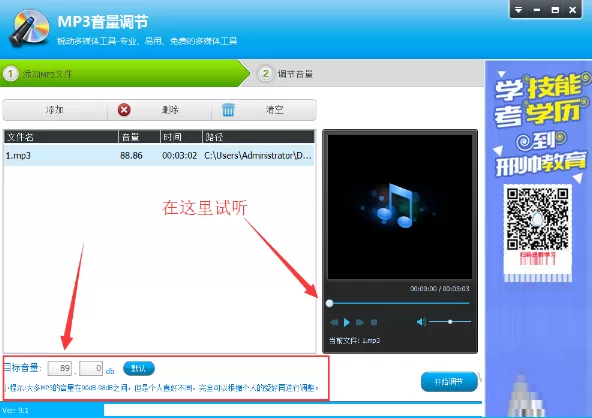Adjust the player volume slider
Image resolution: width=592 pixels, height=418 pixels.
pyautogui.click(x=450, y=322)
